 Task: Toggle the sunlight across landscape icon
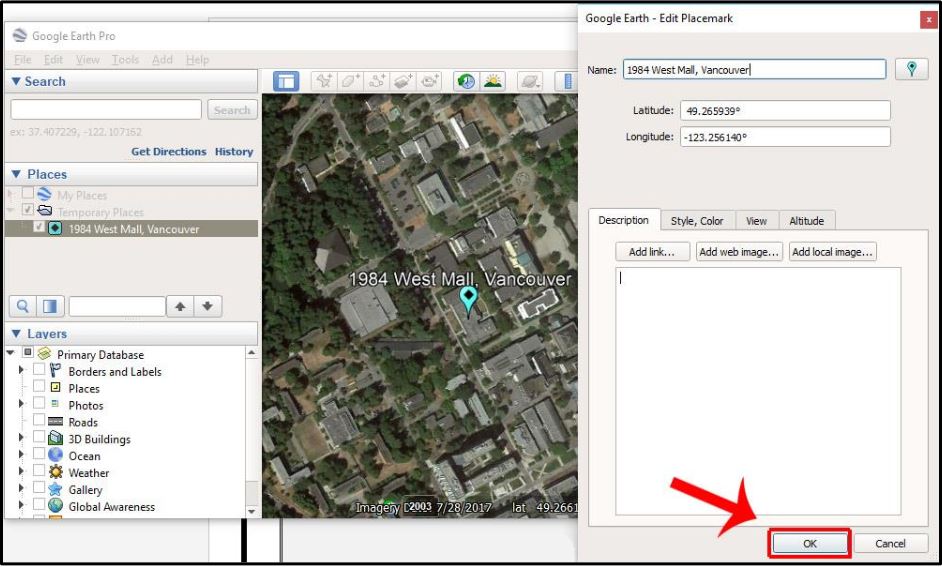[x=493, y=81]
